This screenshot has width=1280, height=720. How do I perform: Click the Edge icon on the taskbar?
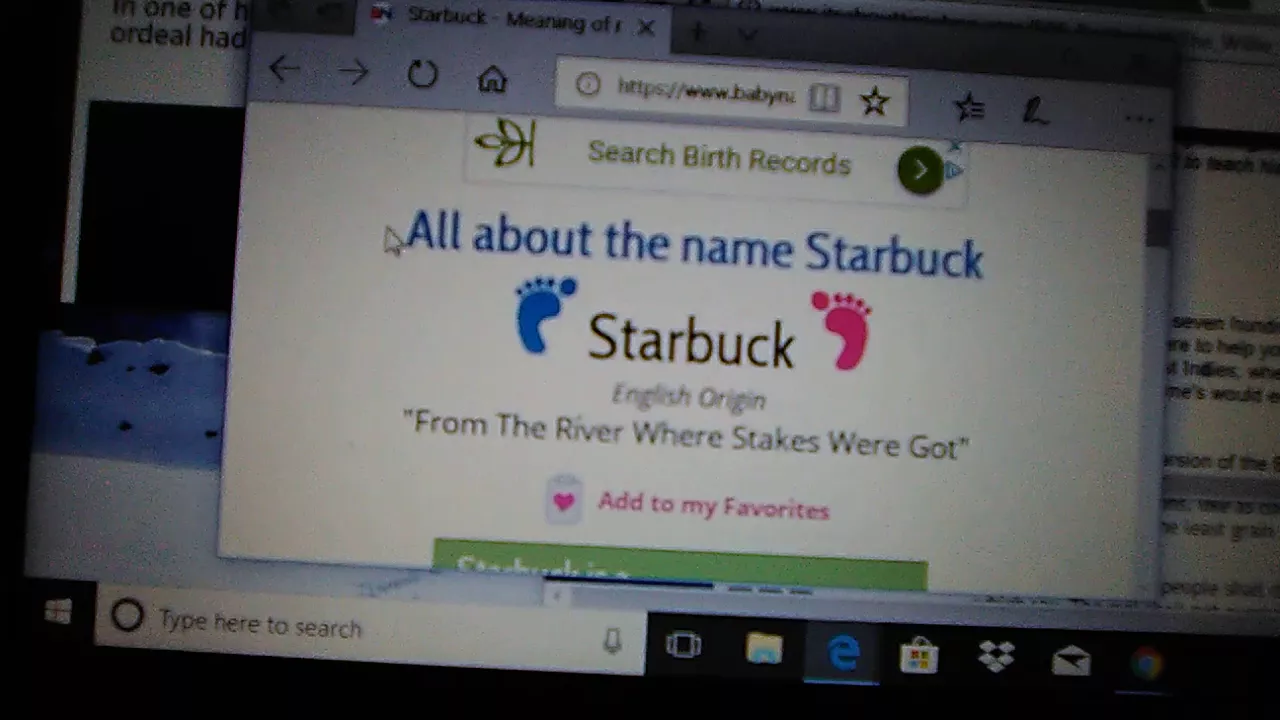click(845, 654)
